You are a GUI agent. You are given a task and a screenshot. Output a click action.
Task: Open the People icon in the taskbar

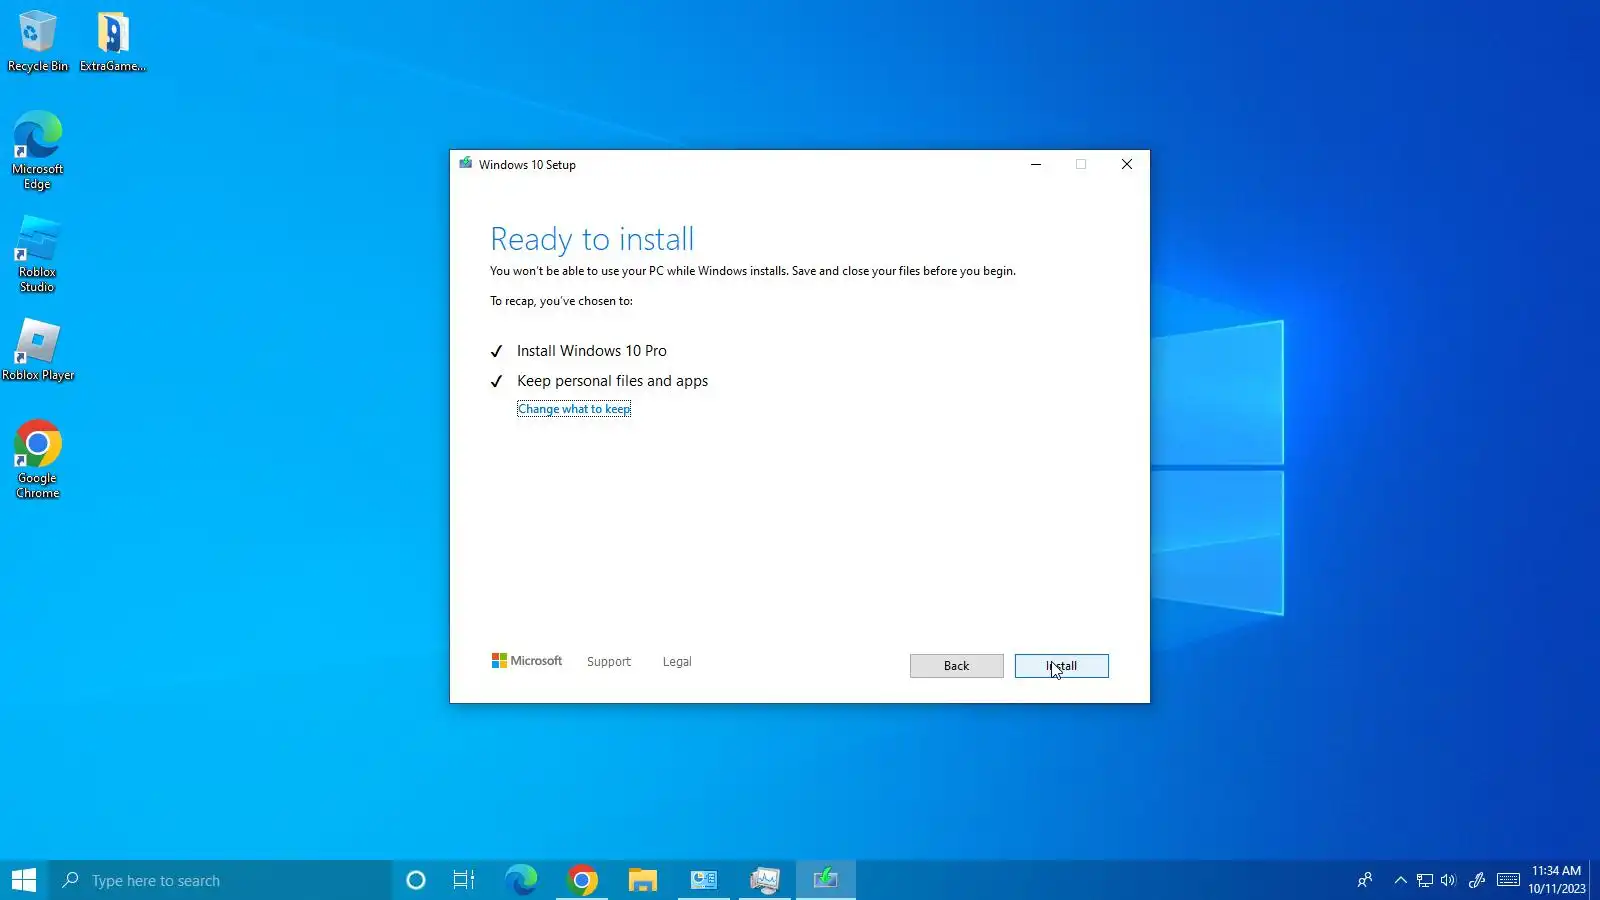(1365, 880)
